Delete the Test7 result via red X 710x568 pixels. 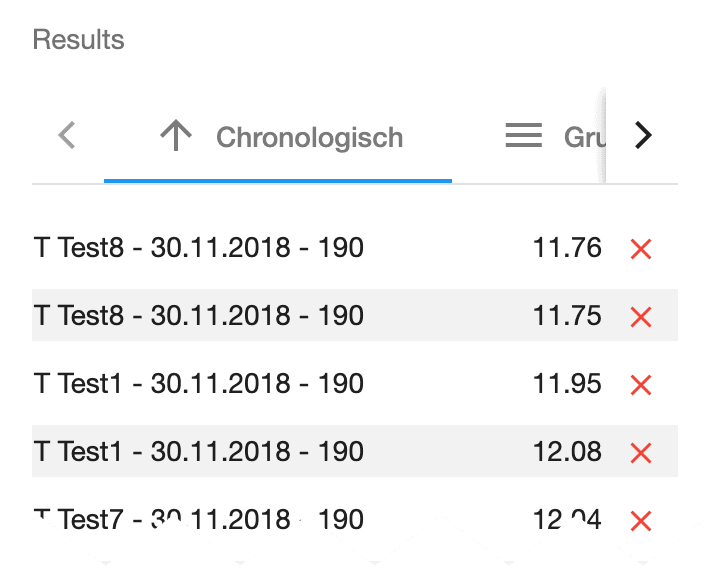[641, 520]
